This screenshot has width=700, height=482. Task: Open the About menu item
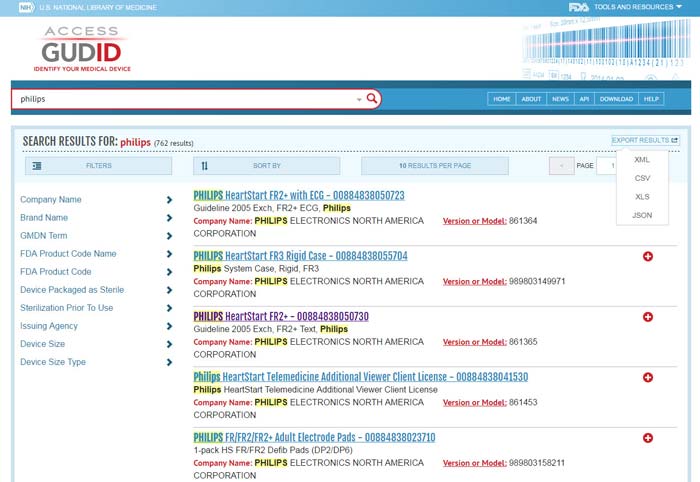click(x=531, y=99)
